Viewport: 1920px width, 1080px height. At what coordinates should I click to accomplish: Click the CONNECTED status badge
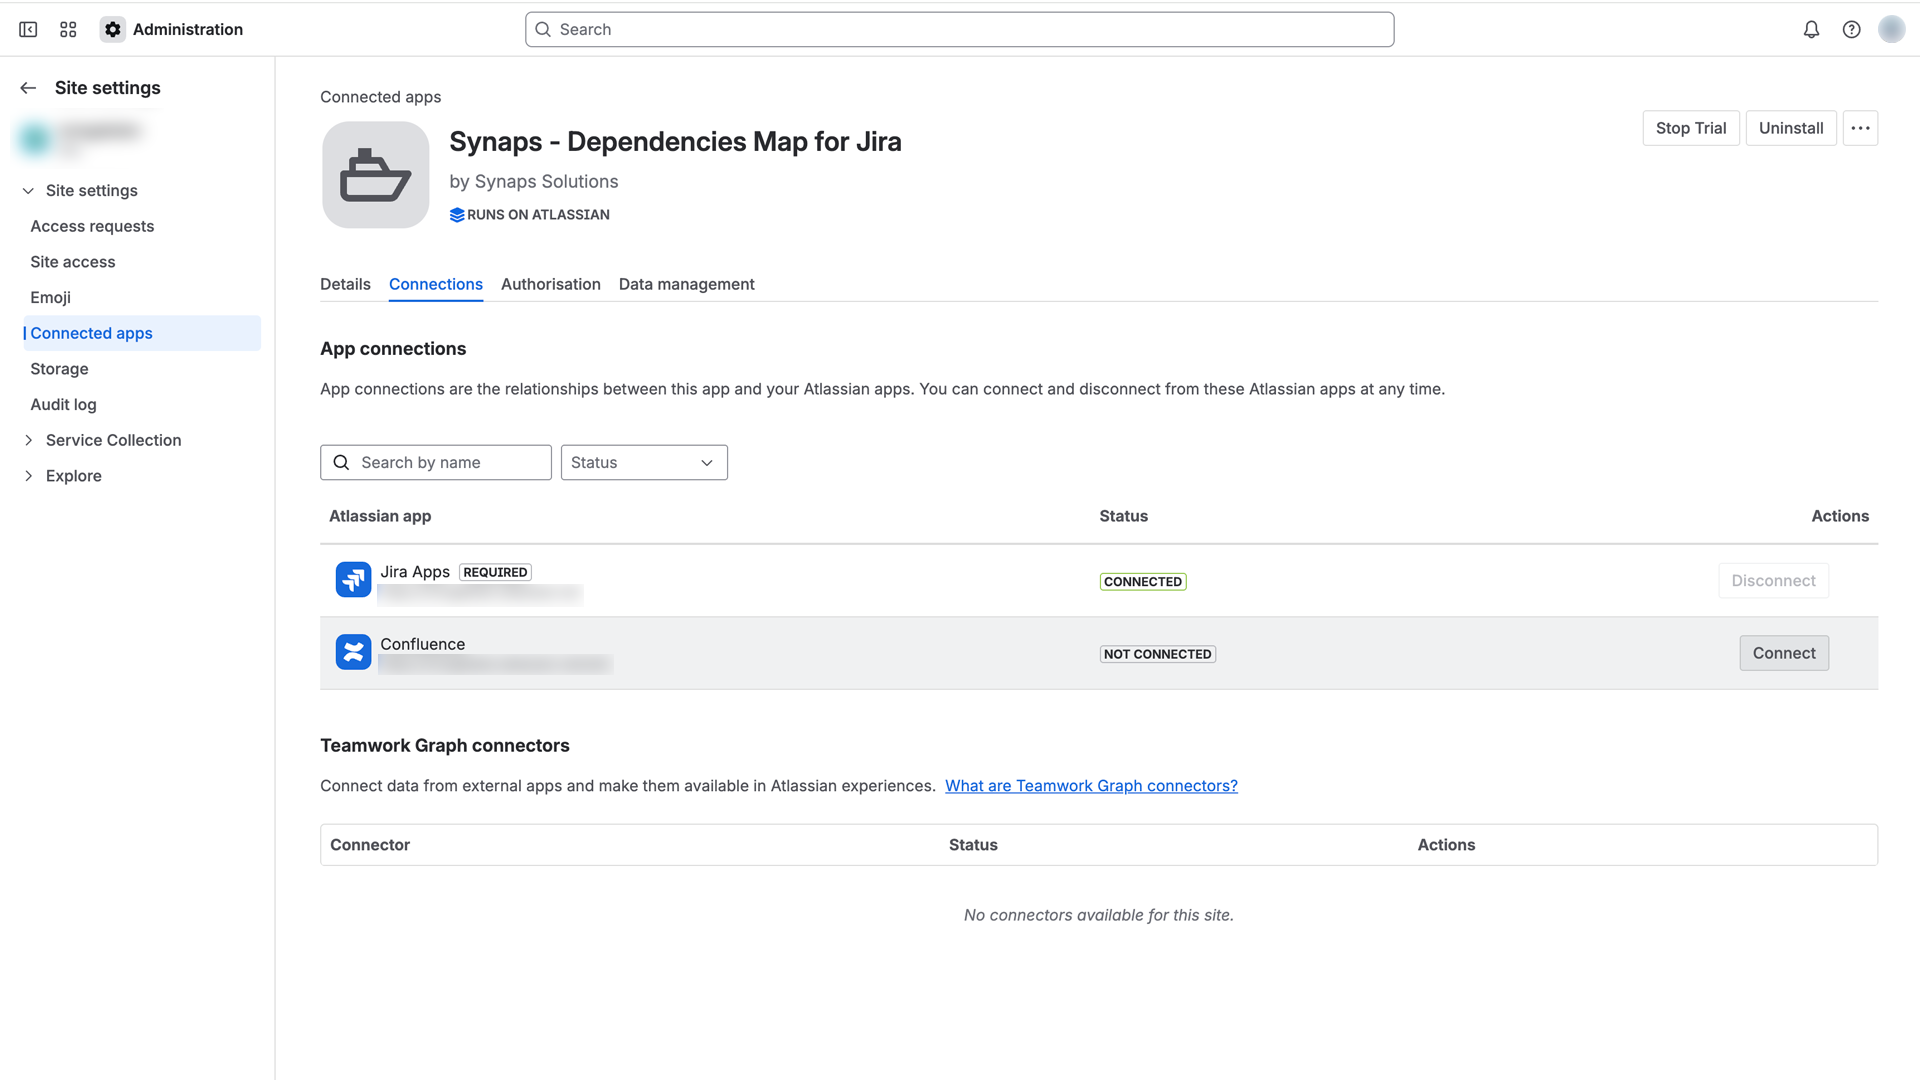[x=1143, y=582]
